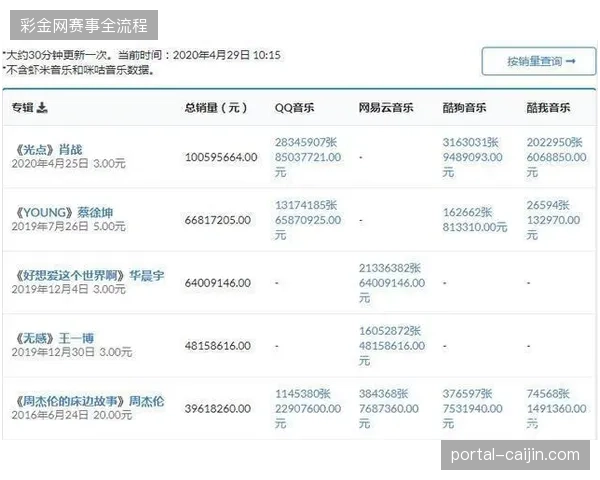Click QQ音乐 amount 85037721.00
This screenshot has height=480, width=600.
click(x=308, y=157)
